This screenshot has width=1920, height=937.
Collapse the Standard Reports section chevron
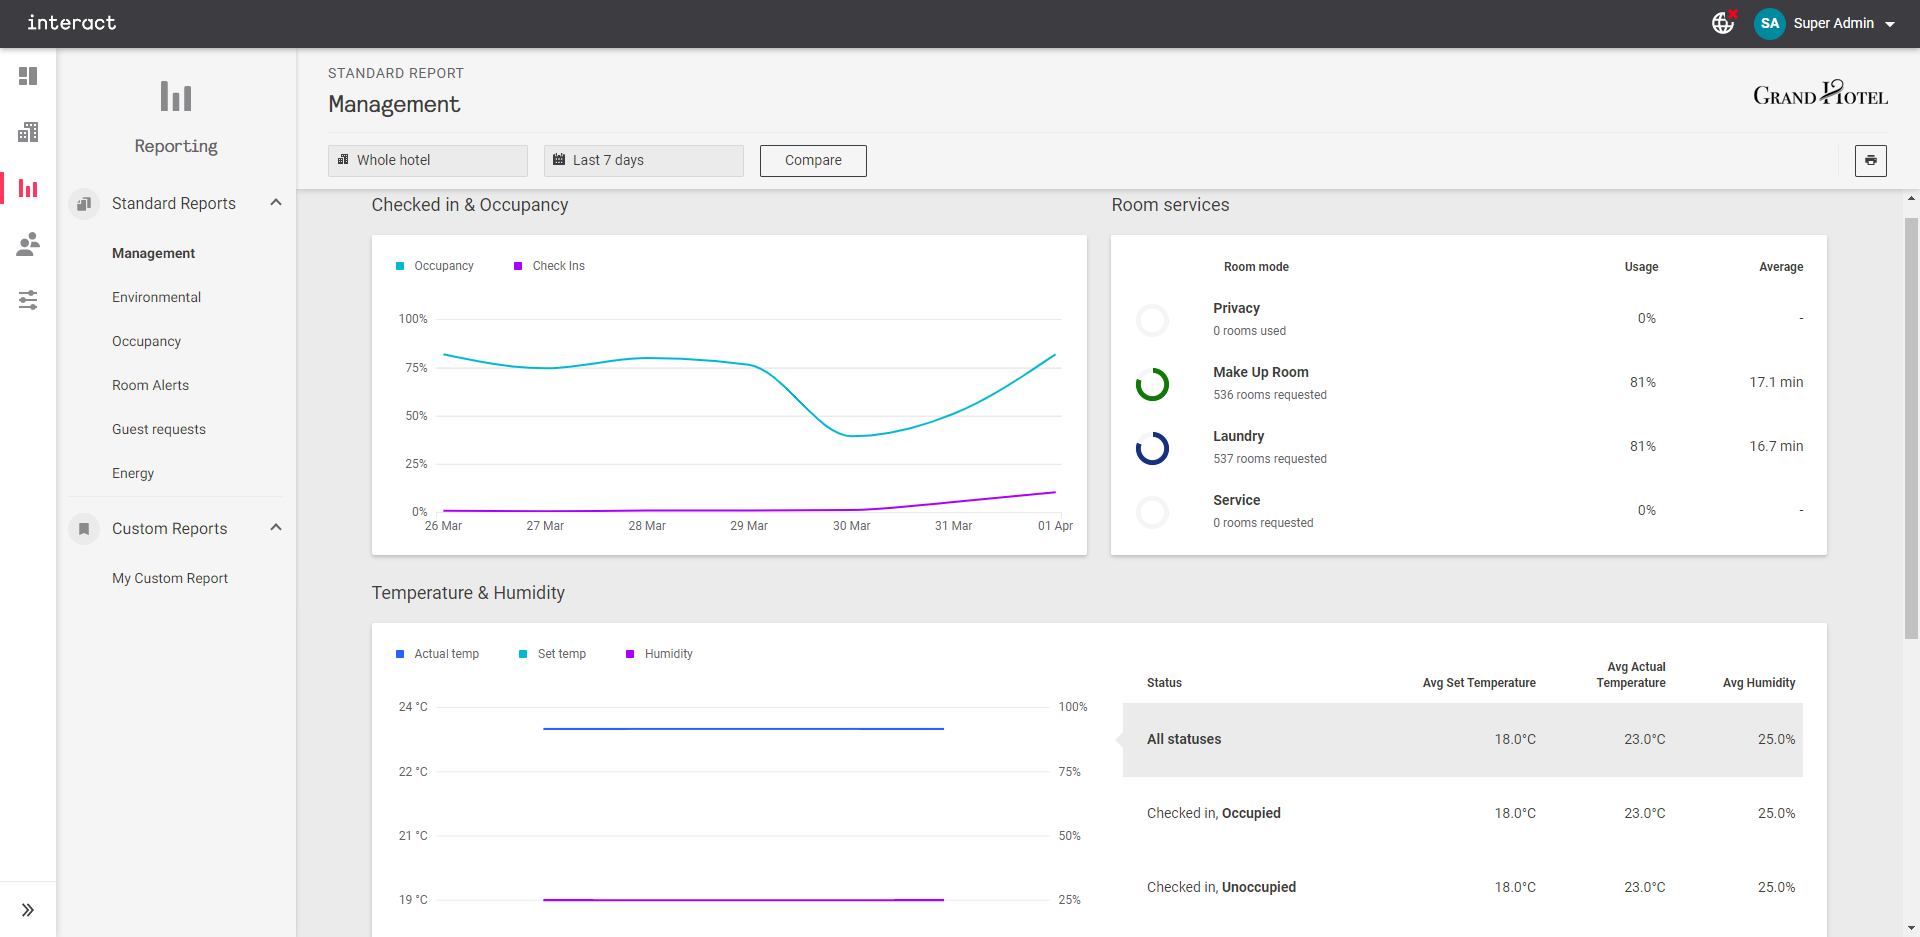(x=276, y=203)
